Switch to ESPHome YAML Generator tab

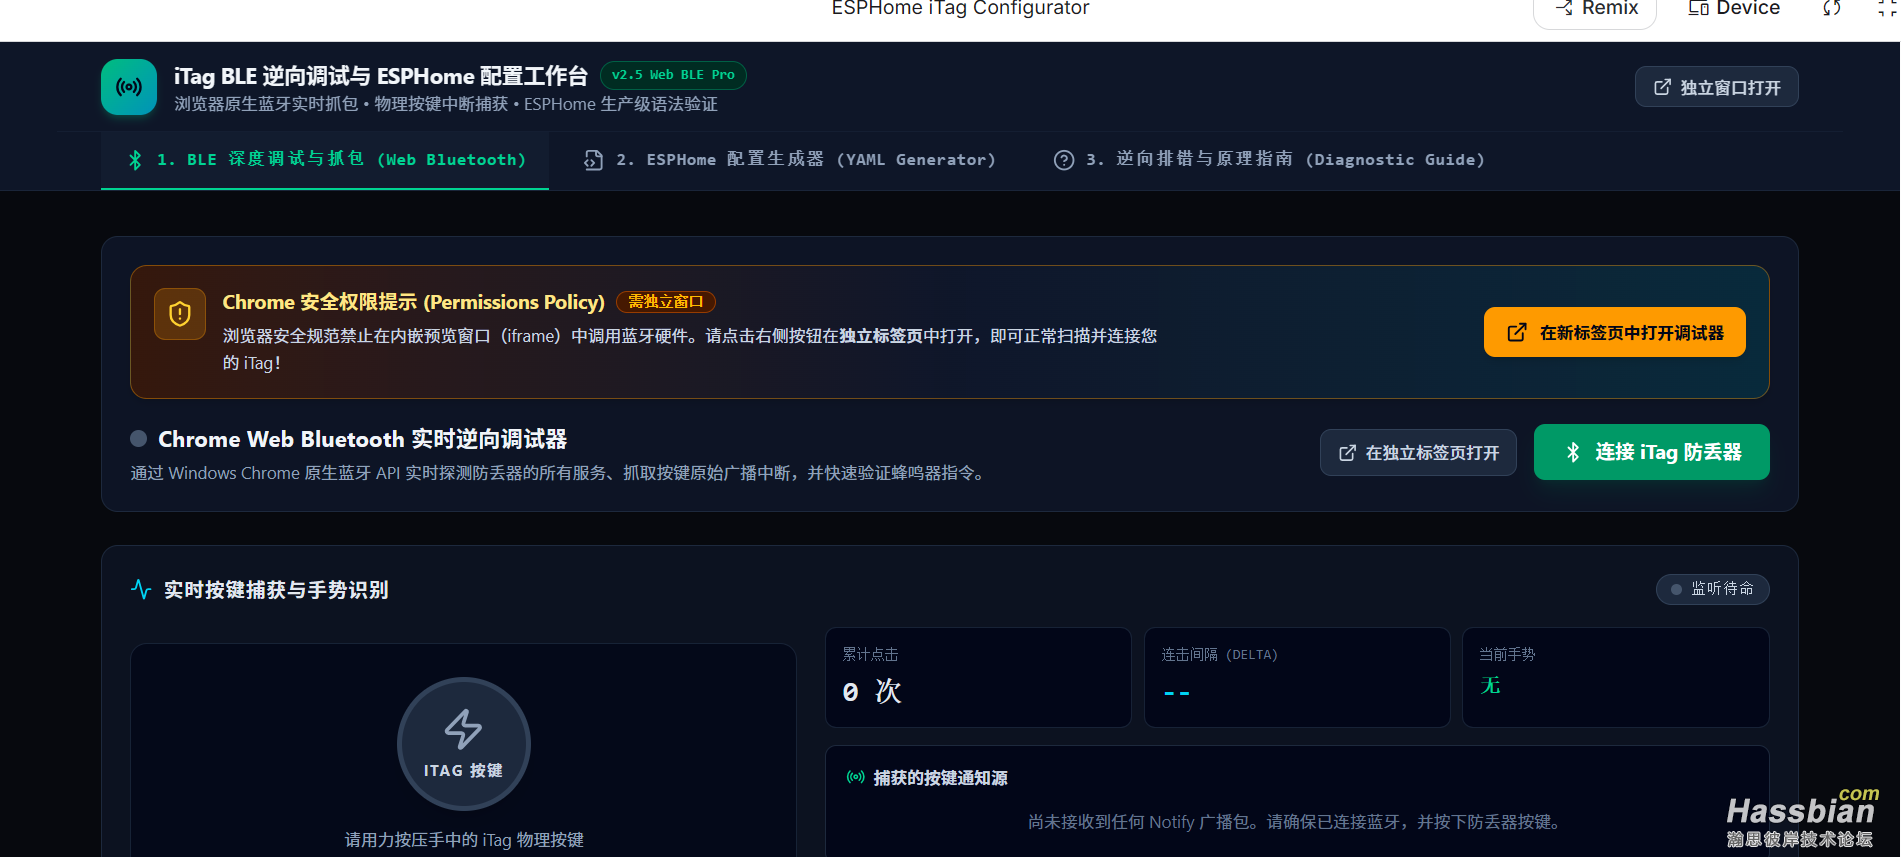click(x=789, y=160)
